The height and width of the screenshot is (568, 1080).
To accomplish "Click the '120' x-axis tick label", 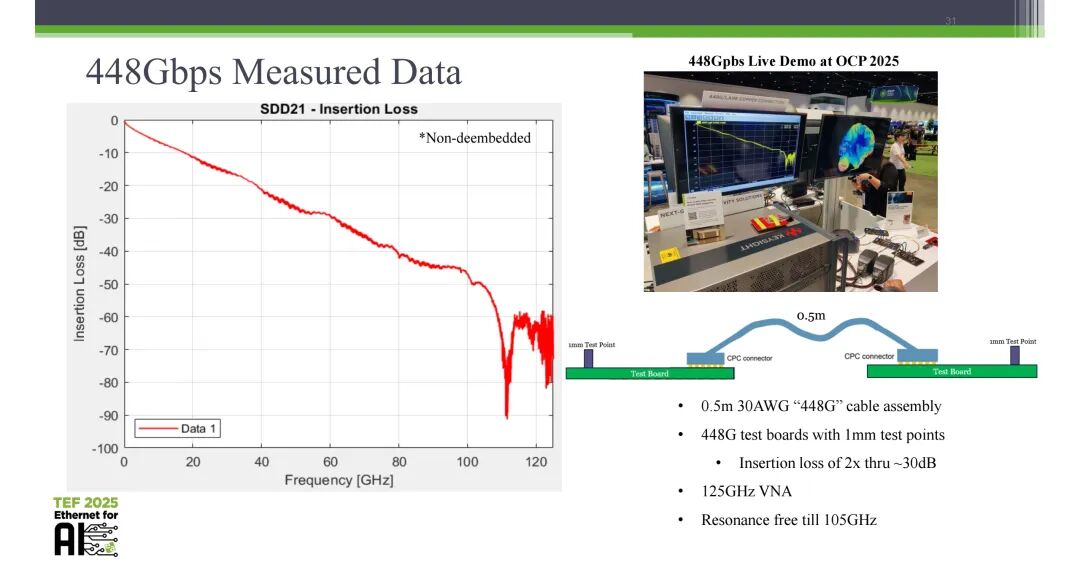I will (x=536, y=462).
